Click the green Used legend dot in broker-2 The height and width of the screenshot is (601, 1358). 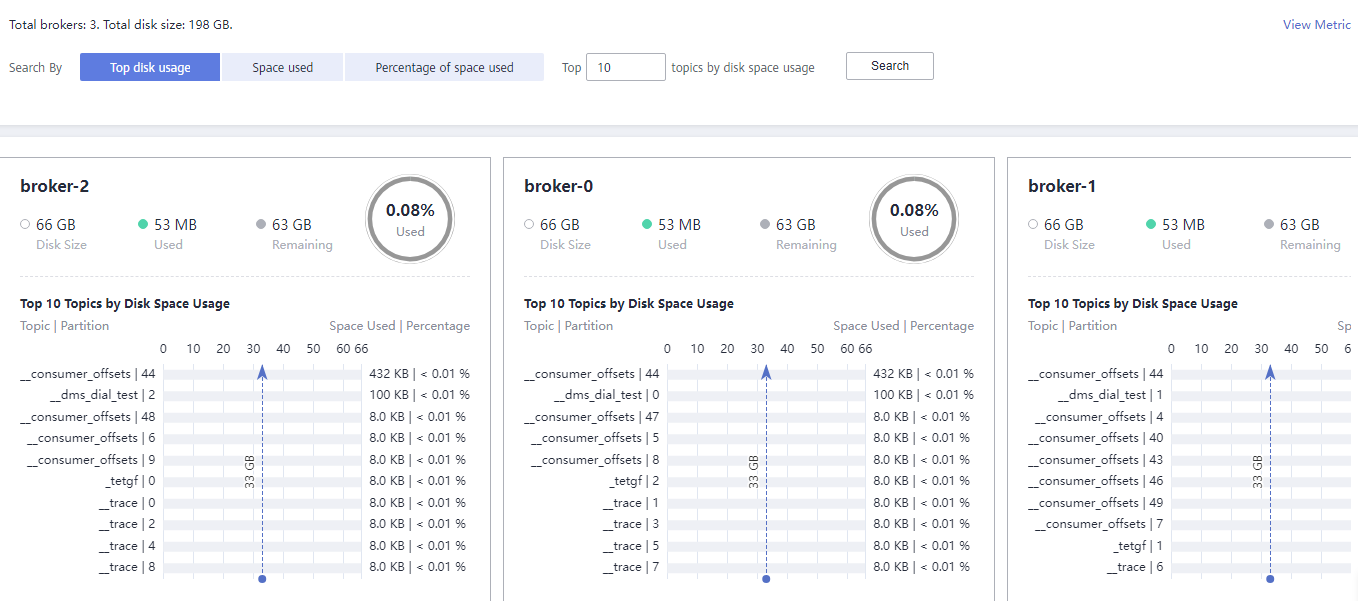143,225
